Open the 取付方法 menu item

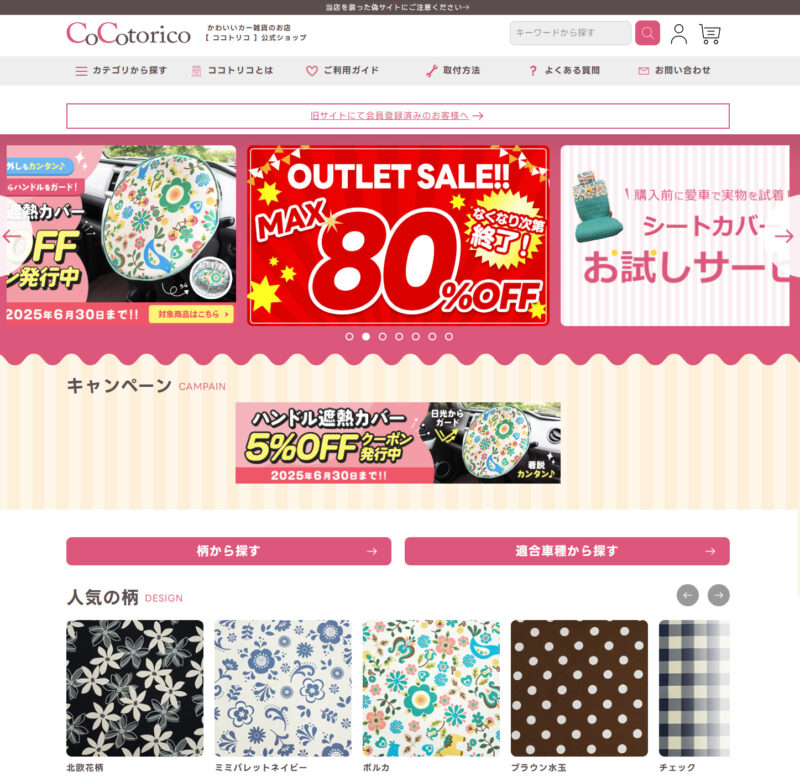click(453, 70)
